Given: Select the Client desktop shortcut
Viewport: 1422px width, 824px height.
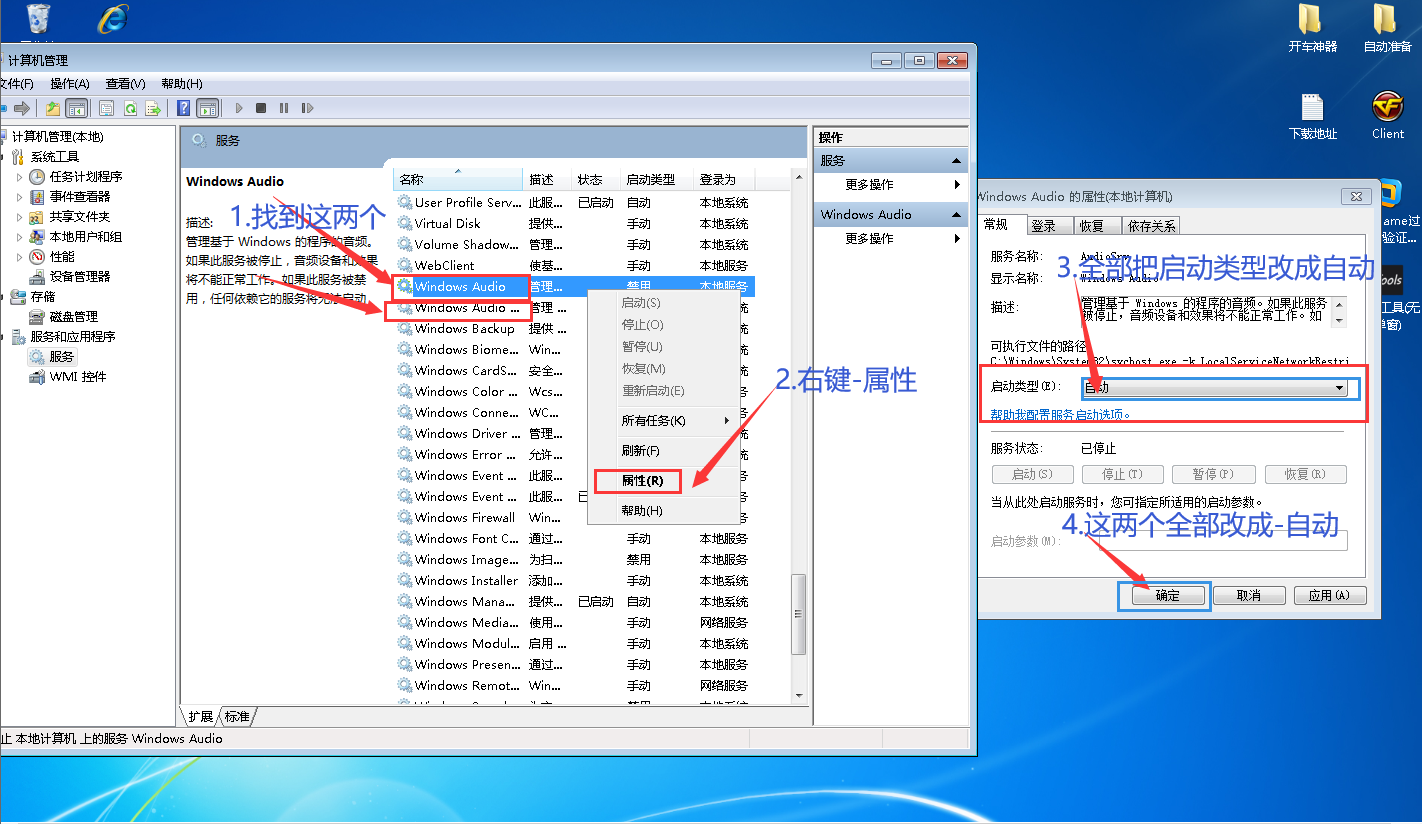Looking at the screenshot, I should click(1387, 115).
